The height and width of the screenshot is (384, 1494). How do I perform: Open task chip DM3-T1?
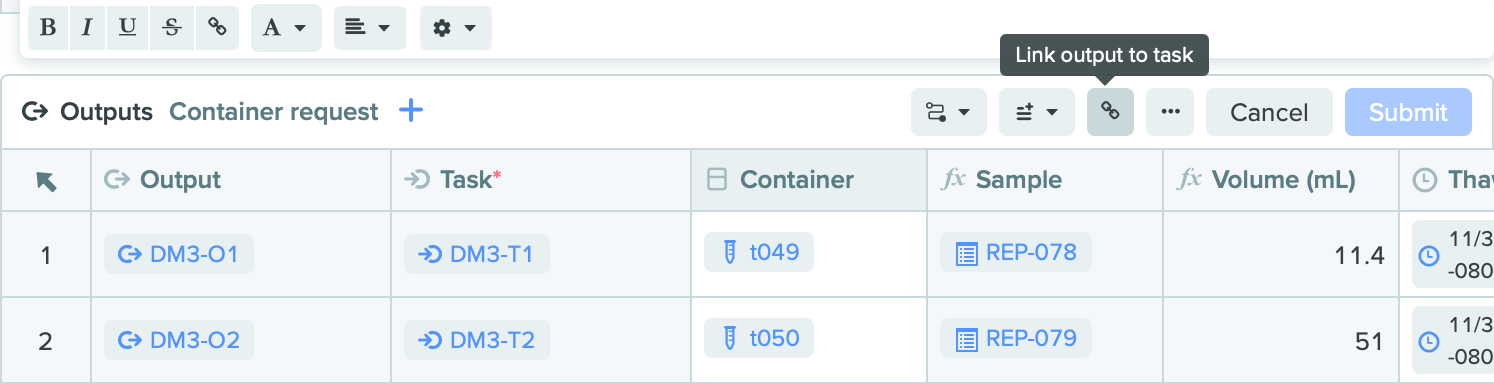[477, 254]
